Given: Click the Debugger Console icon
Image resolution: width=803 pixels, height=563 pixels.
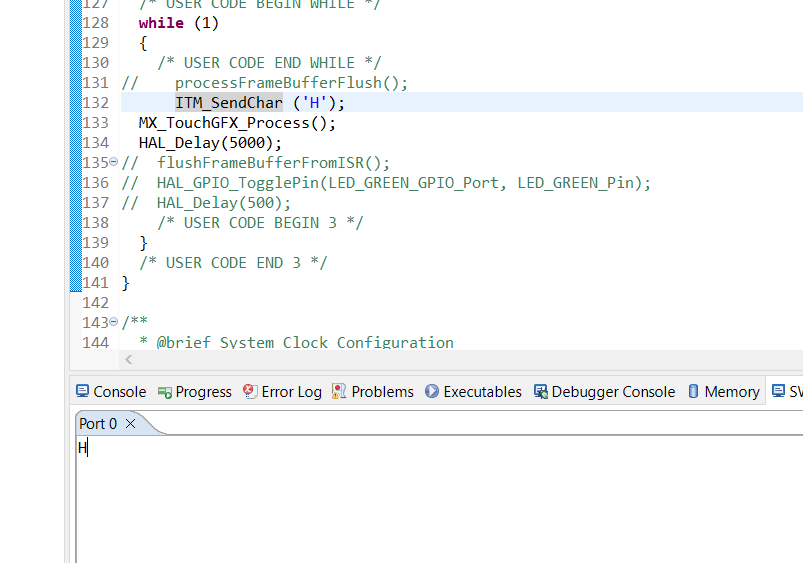Looking at the screenshot, I should pos(541,391).
